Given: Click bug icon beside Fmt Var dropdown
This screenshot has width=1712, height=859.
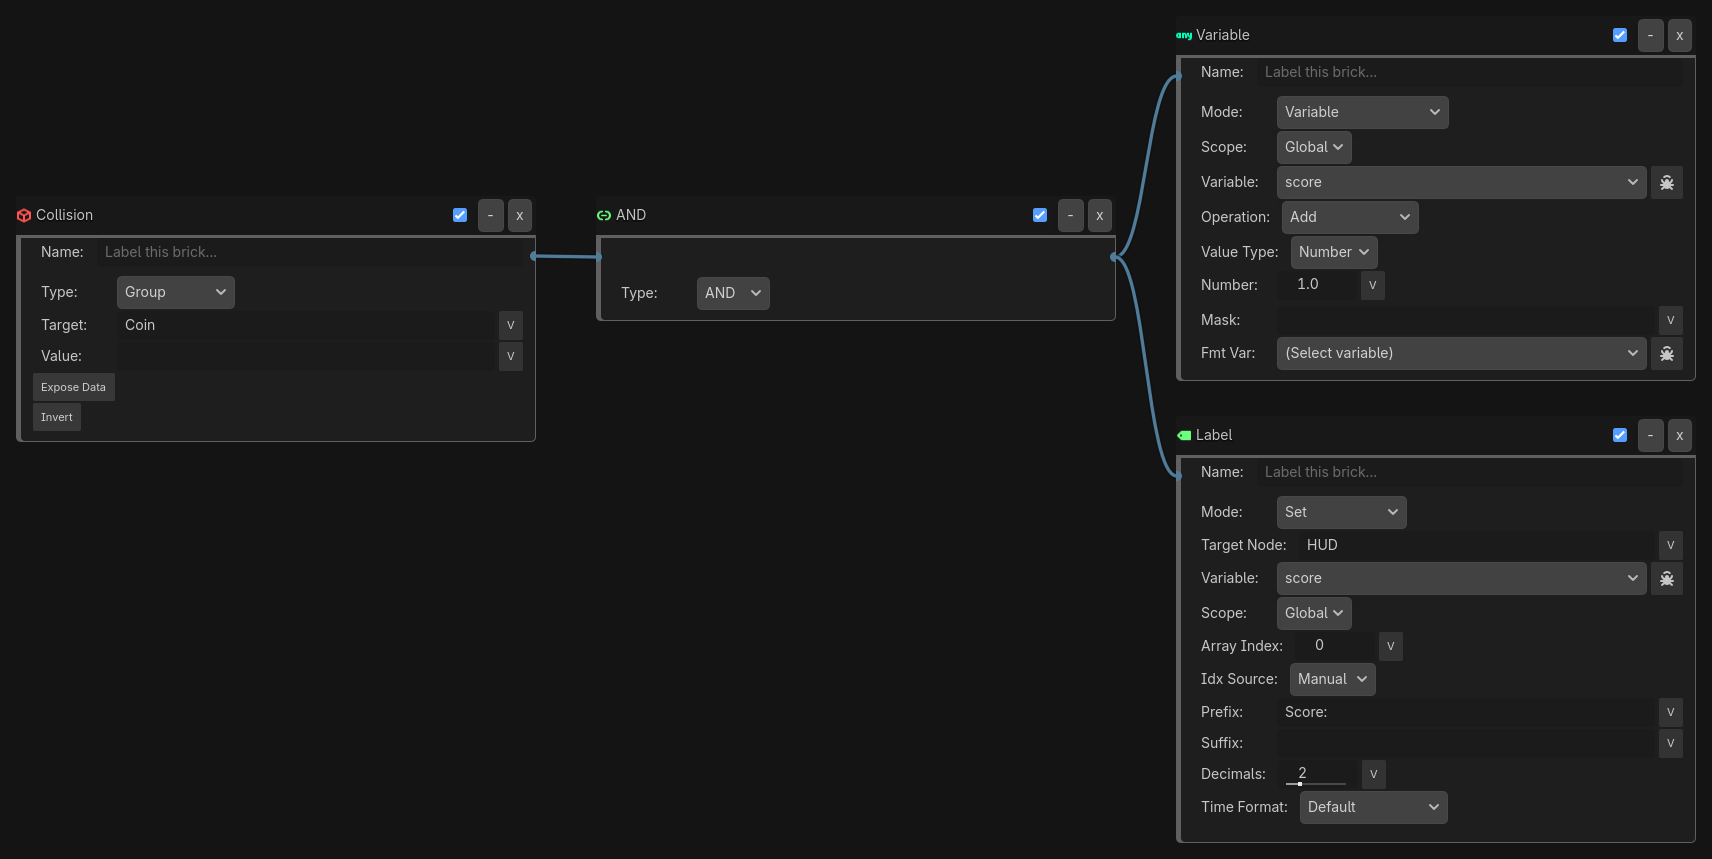Looking at the screenshot, I should click(1667, 353).
